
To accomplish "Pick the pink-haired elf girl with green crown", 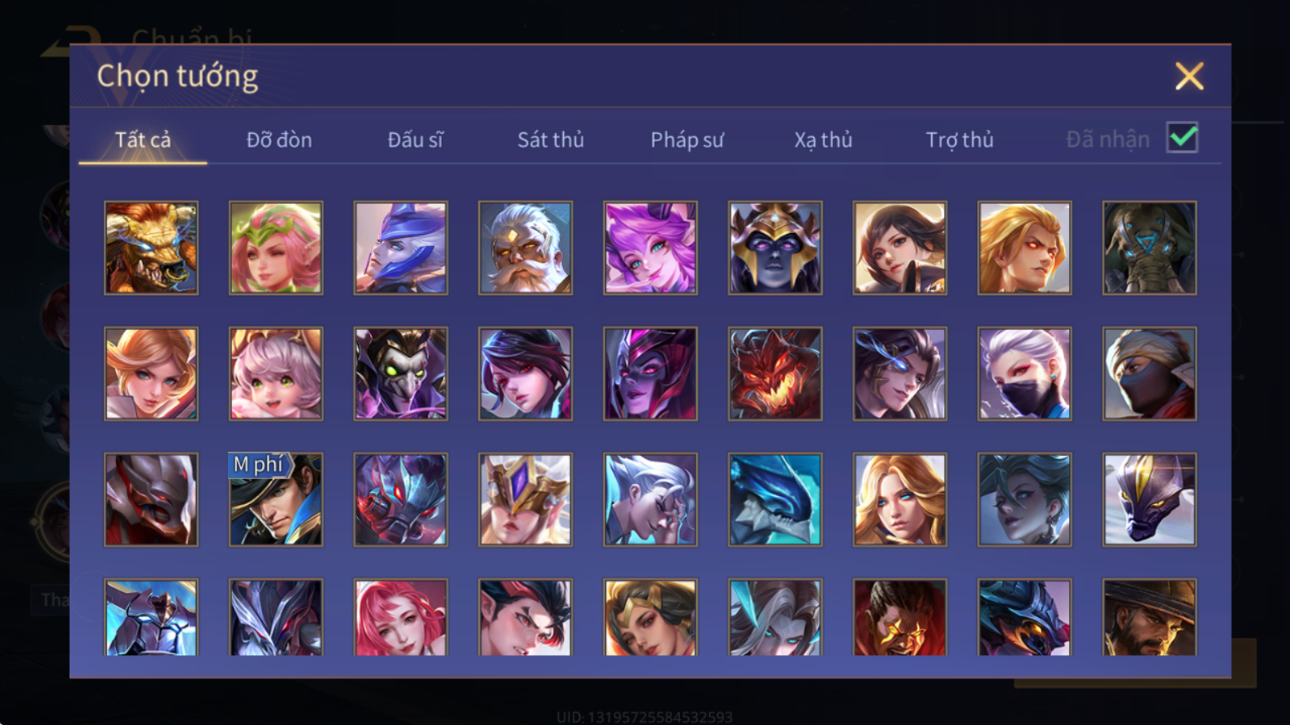I will (x=276, y=248).
